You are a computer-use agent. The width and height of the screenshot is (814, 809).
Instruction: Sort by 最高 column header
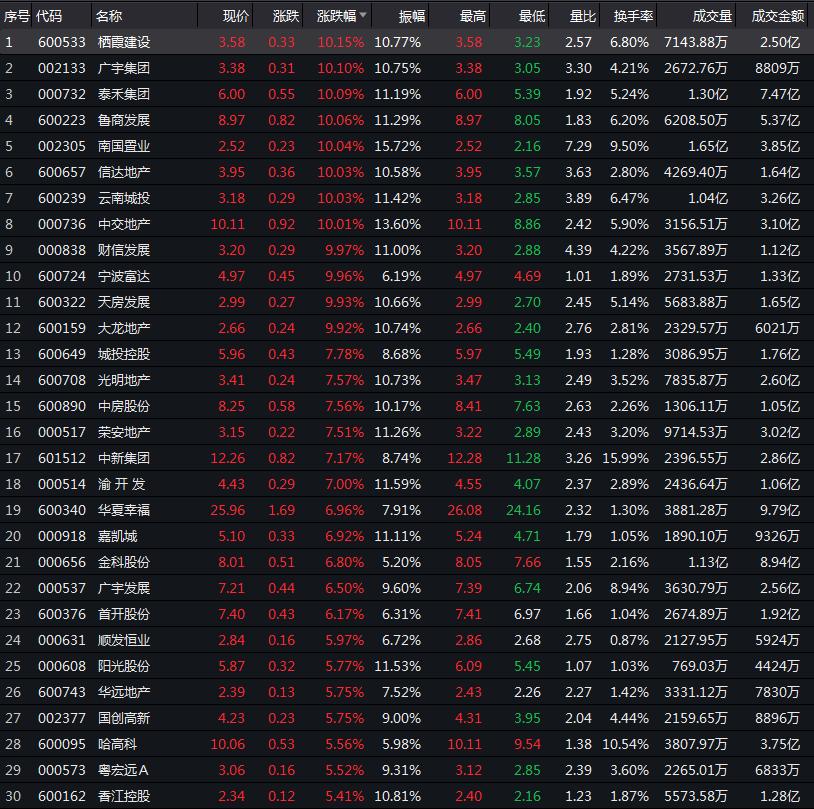tap(473, 16)
